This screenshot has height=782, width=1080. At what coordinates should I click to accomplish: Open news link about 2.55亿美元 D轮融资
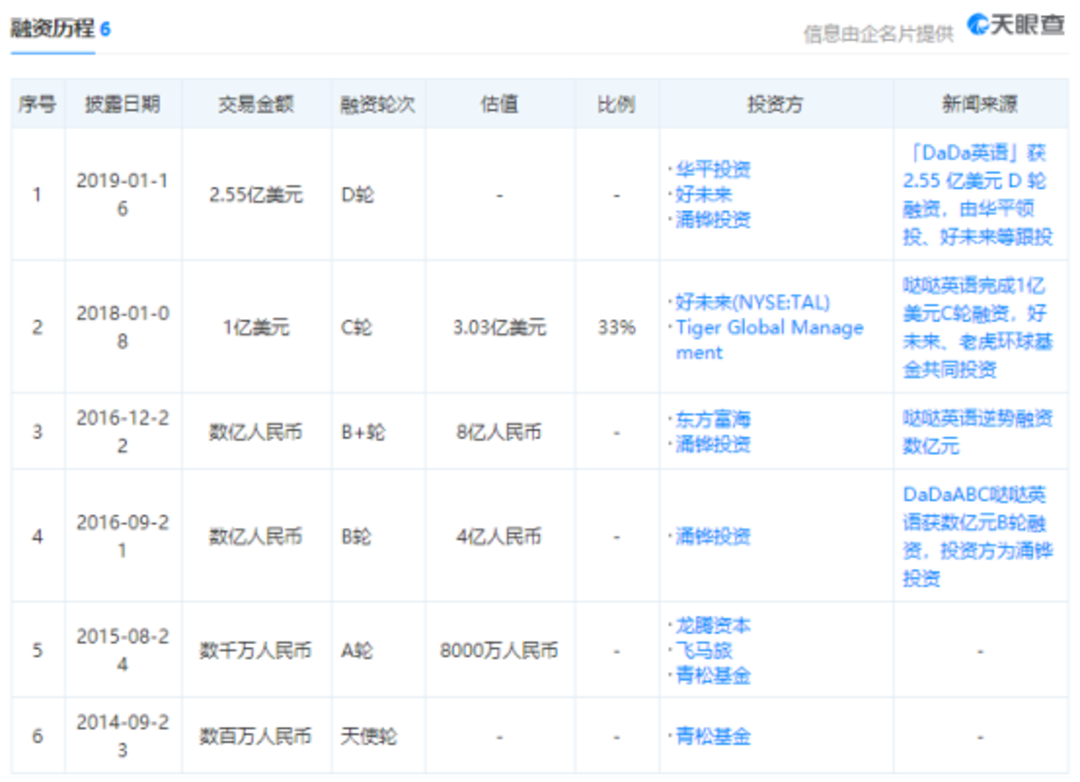click(x=977, y=194)
